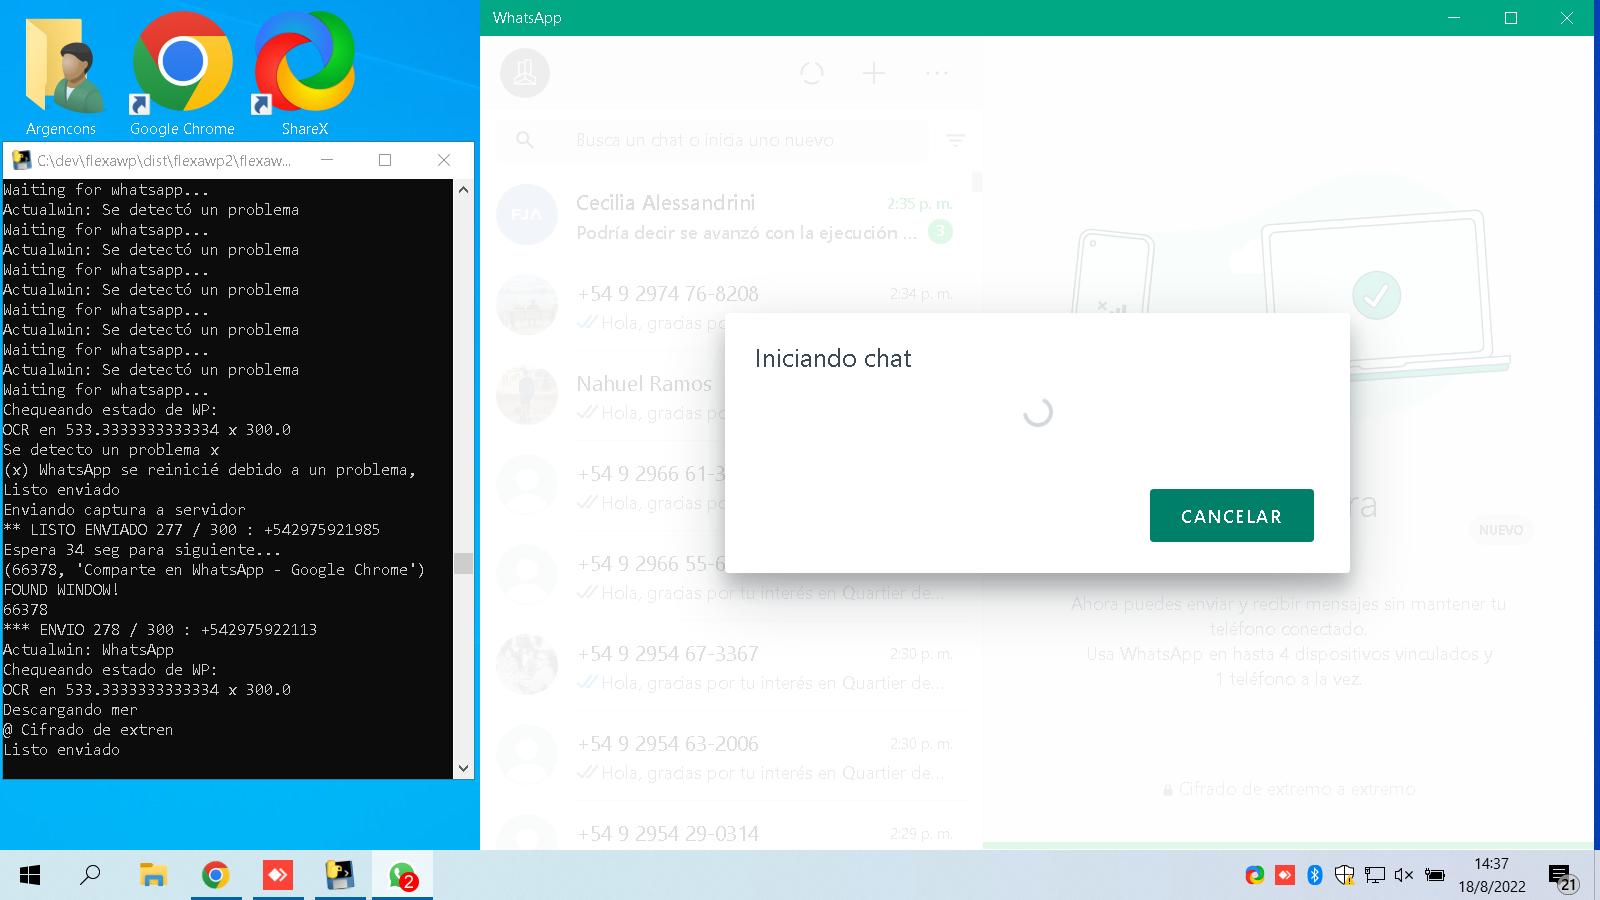Open the red AnyDesk taskbar icon

tap(277, 876)
